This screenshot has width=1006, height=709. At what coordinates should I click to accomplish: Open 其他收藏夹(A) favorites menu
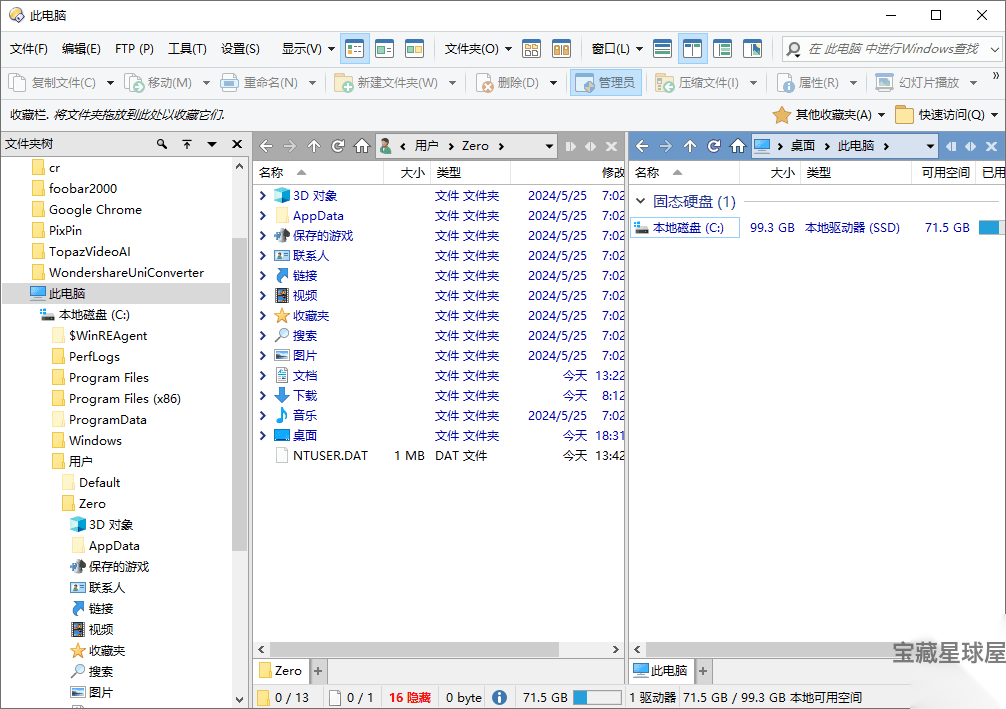[x=829, y=115]
